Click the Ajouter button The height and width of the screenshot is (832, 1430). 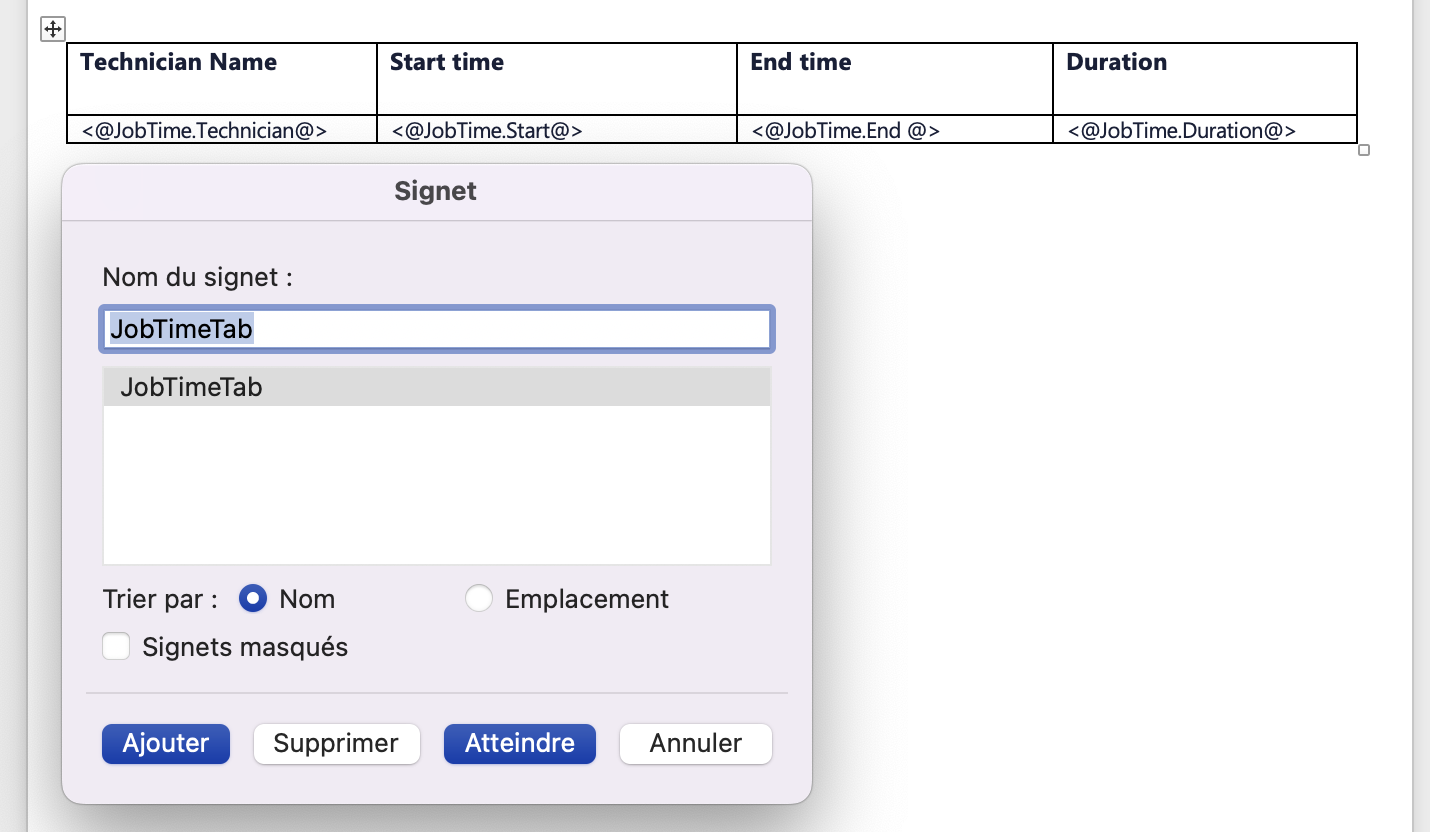tap(166, 744)
